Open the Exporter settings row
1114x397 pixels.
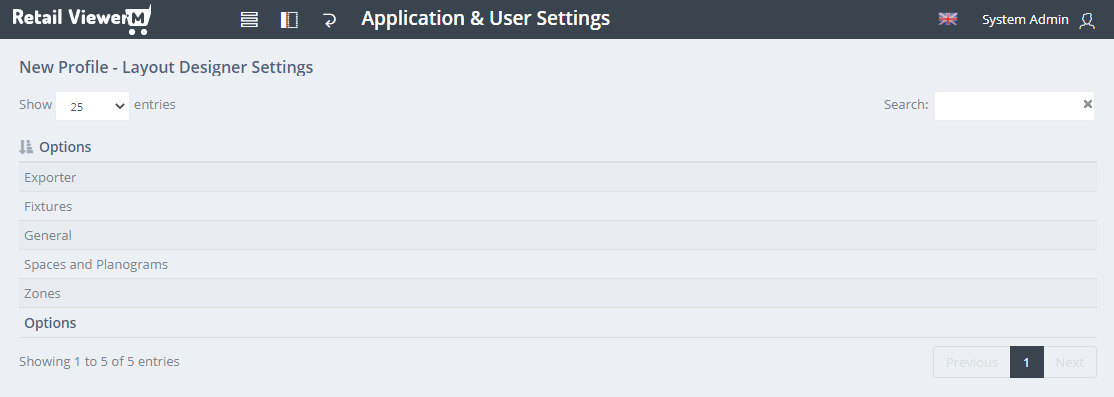(558, 178)
